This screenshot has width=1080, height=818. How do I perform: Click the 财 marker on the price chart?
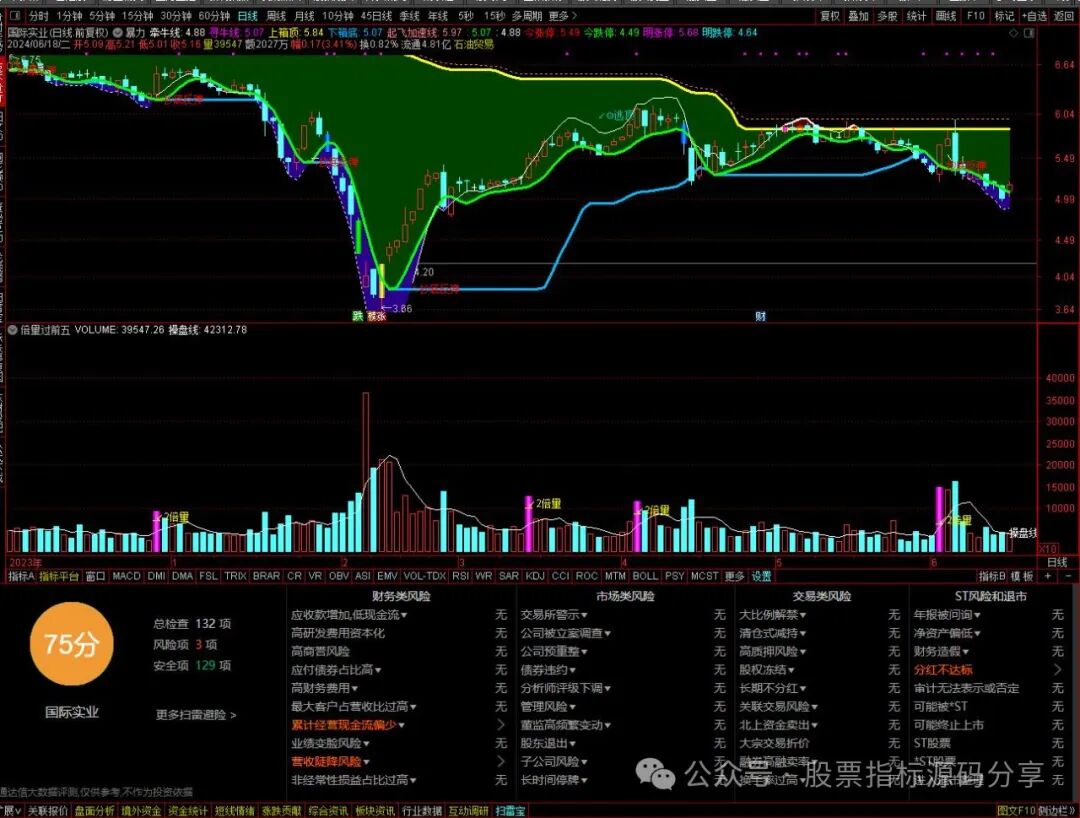760,316
